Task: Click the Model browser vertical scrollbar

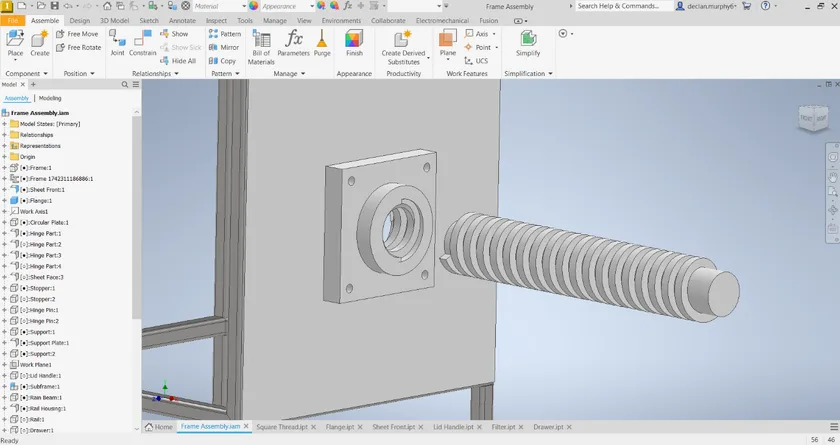Action: pos(137,217)
